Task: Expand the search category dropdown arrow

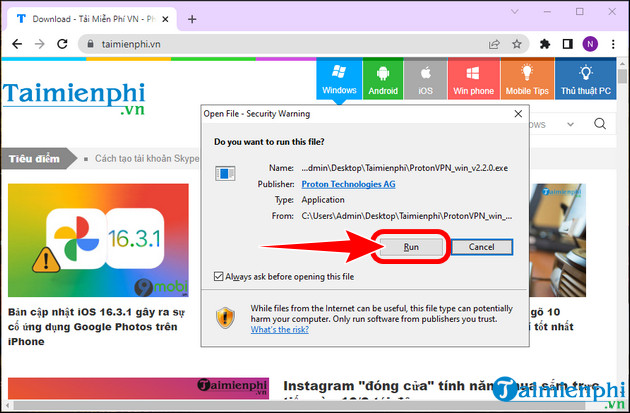Action: pyautogui.click(x=569, y=125)
